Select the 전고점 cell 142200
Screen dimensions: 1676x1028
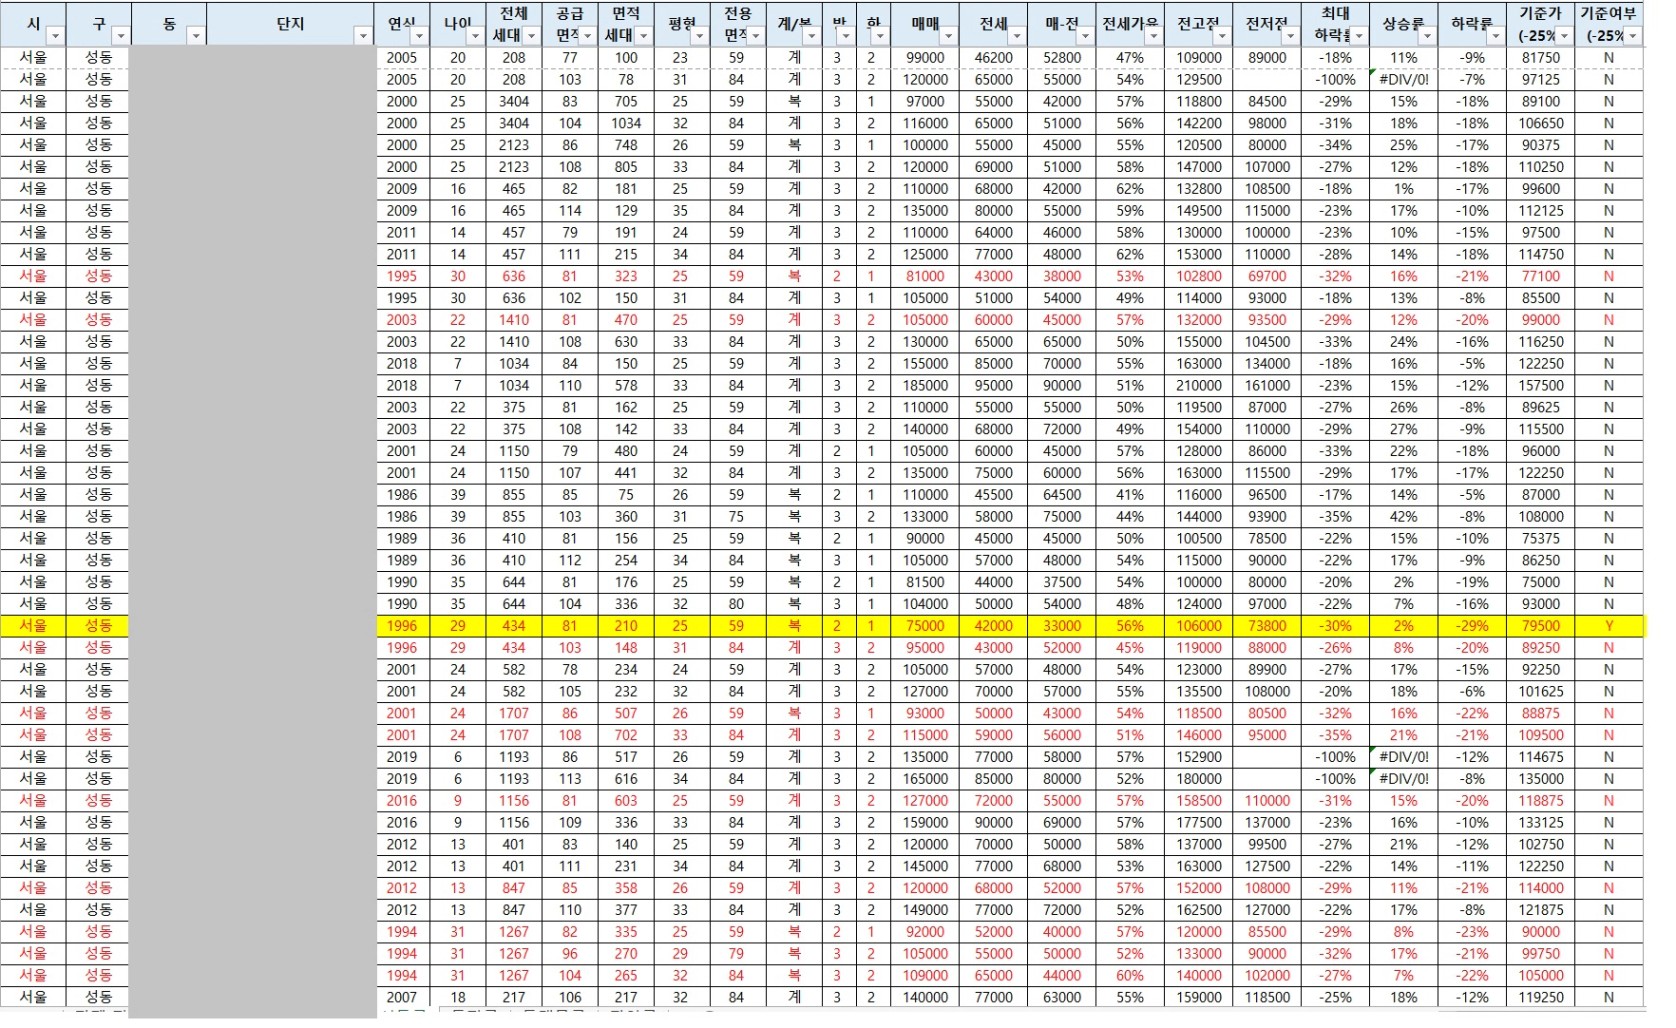(x=1199, y=123)
